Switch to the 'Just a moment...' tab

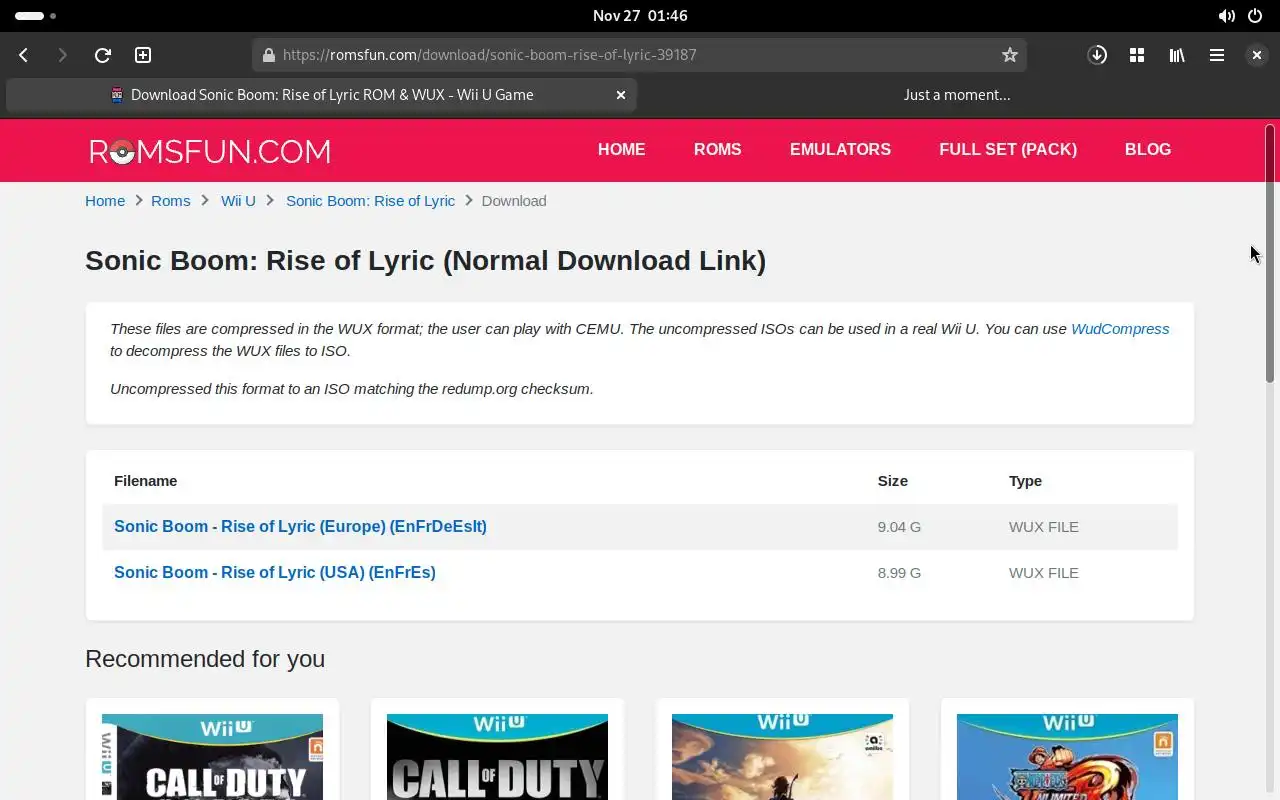coord(957,95)
